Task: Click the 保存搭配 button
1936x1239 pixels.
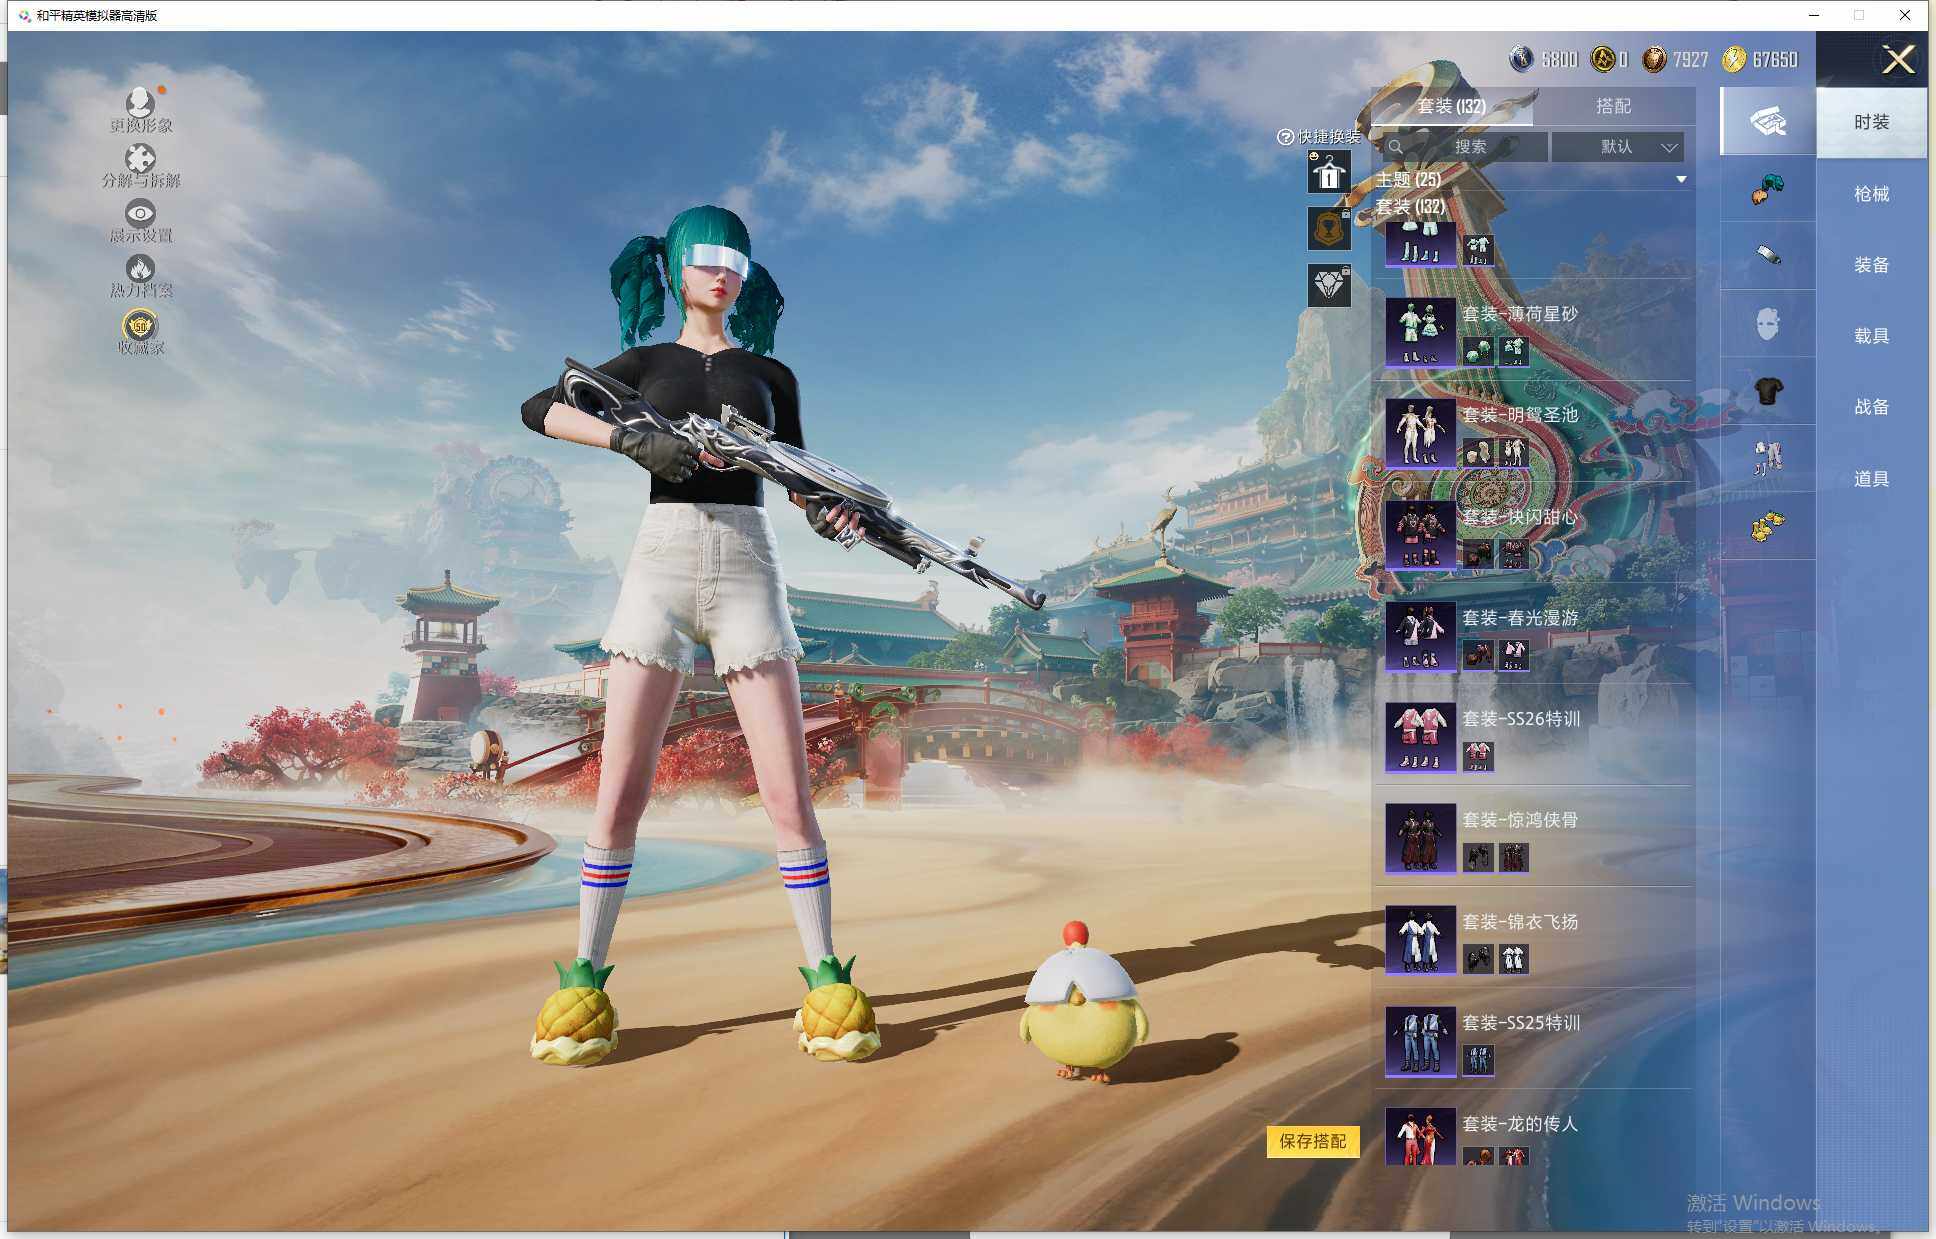Action: click(x=1312, y=1141)
